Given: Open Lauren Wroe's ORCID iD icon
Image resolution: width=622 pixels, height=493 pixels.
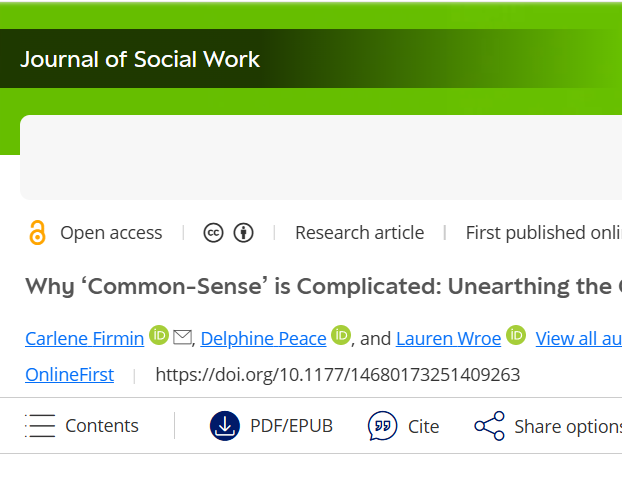Looking at the screenshot, I should (516, 336).
